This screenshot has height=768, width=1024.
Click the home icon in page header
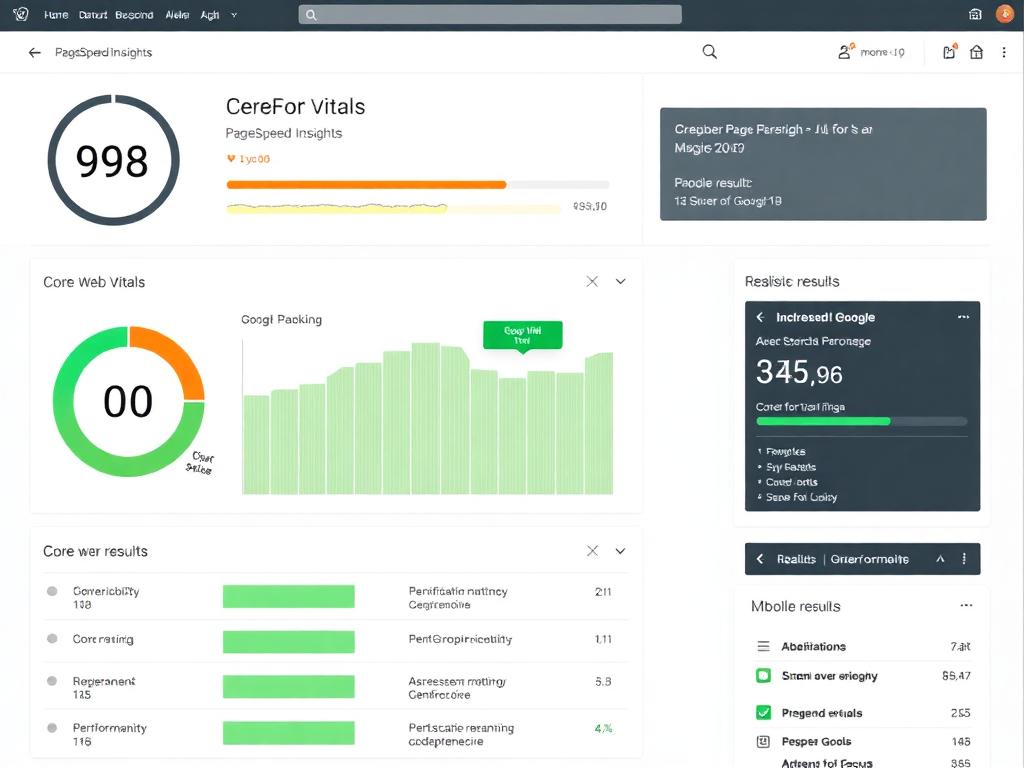coord(976,52)
